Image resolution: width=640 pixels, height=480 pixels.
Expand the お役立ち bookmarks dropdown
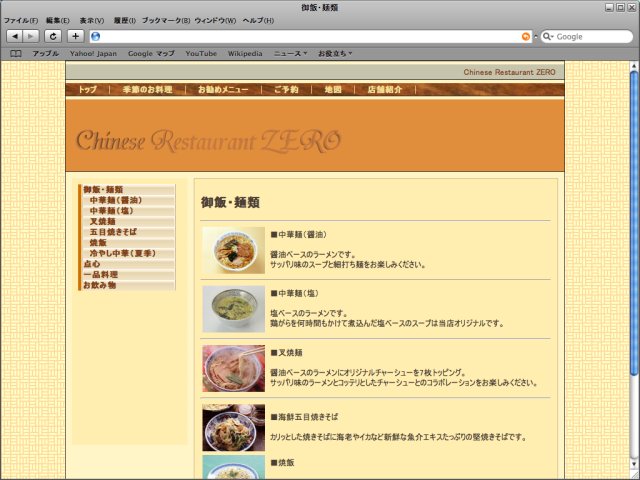click(x=335, y=53)
